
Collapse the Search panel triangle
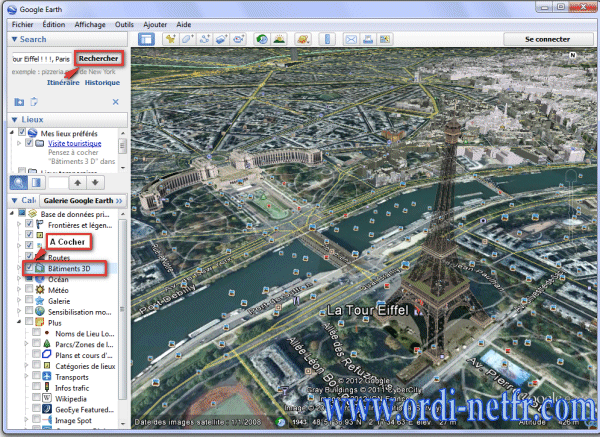point(14,39)
